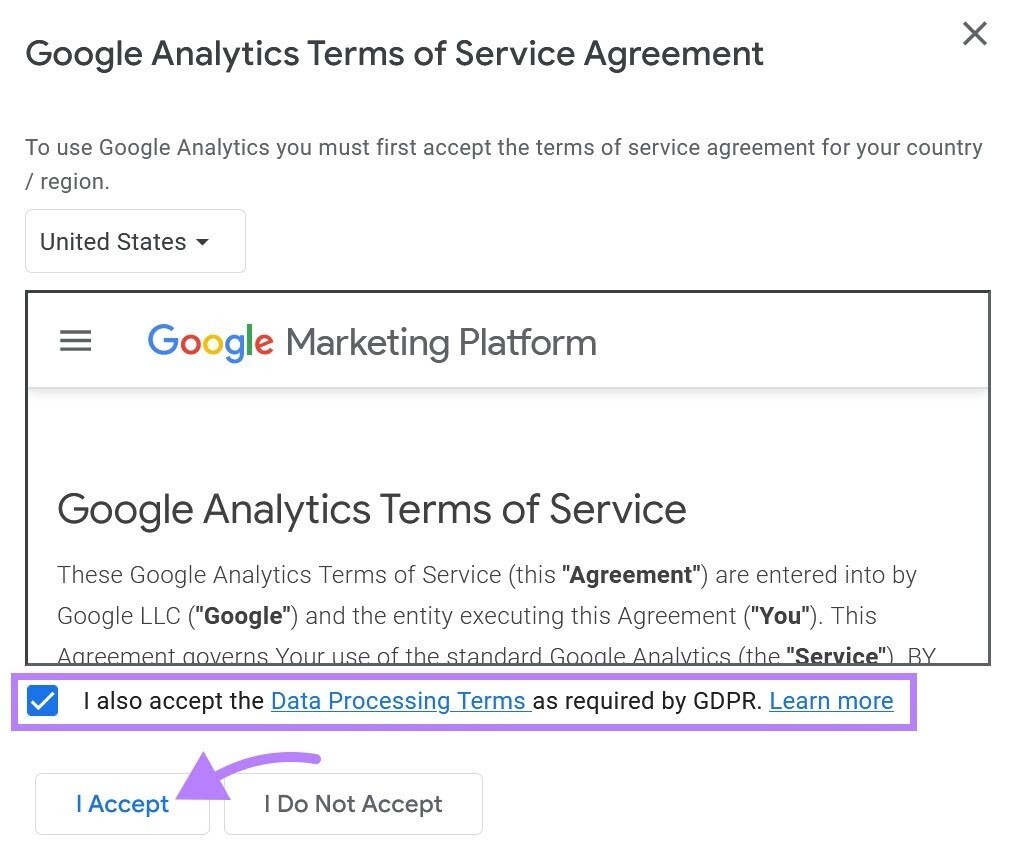
Task: Open the Data Processing Terms link
Action: pyautogui.click(x=399, y=701)
